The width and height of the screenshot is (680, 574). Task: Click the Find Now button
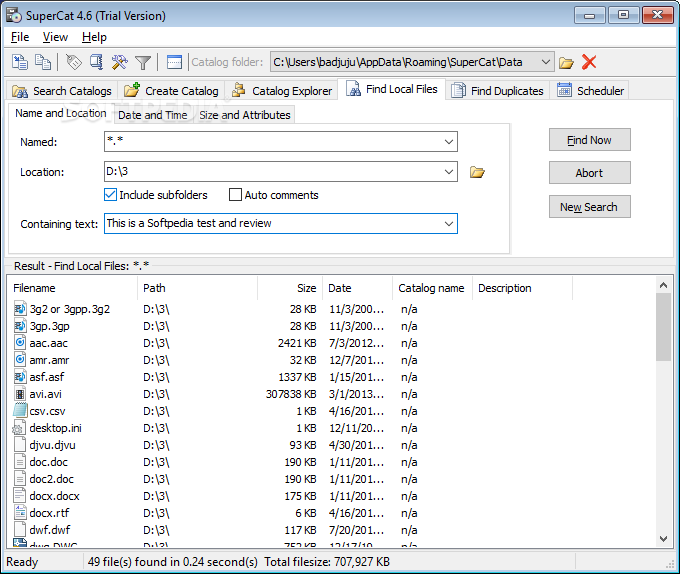coord(589,140)
